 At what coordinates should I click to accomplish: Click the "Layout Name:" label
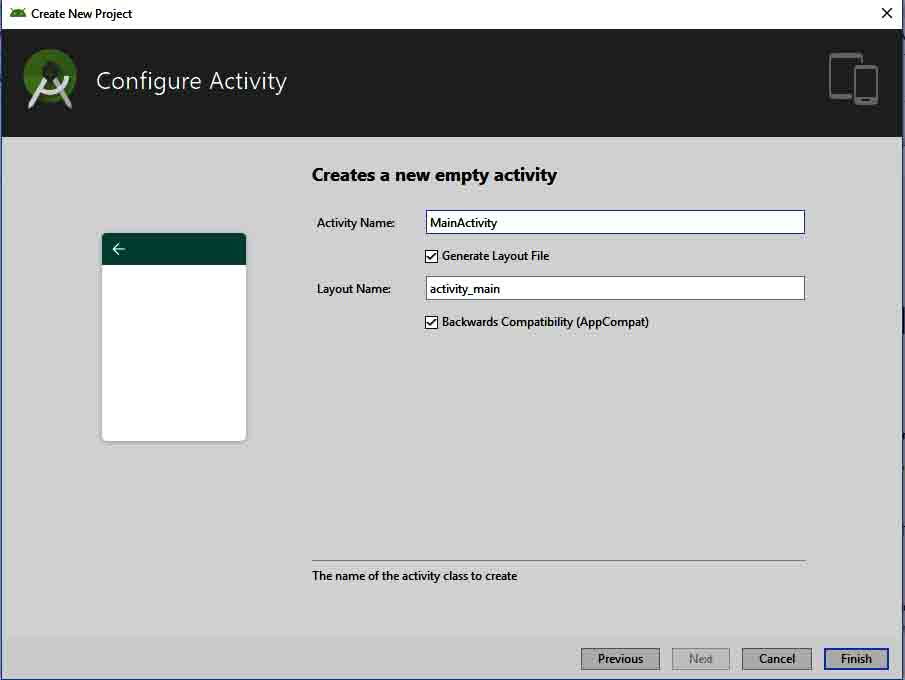(353, 289)
